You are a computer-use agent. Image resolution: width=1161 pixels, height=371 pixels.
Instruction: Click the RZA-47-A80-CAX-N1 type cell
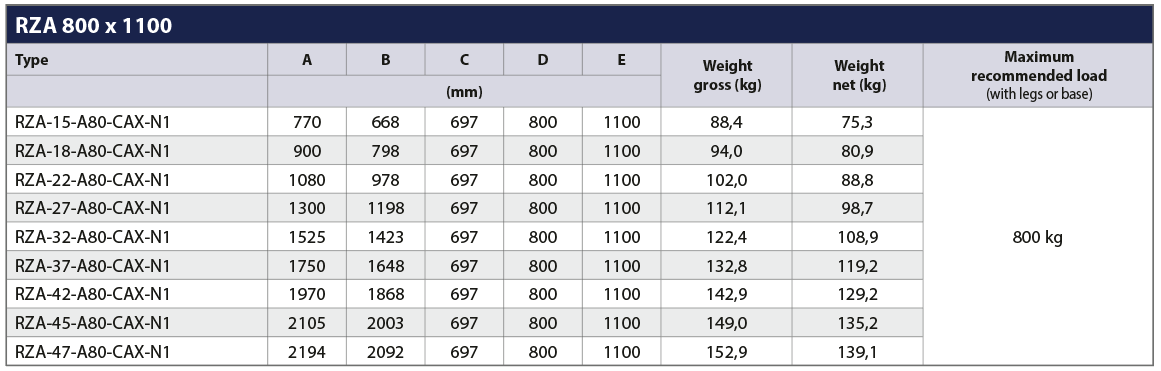click(x=93, y=352)
